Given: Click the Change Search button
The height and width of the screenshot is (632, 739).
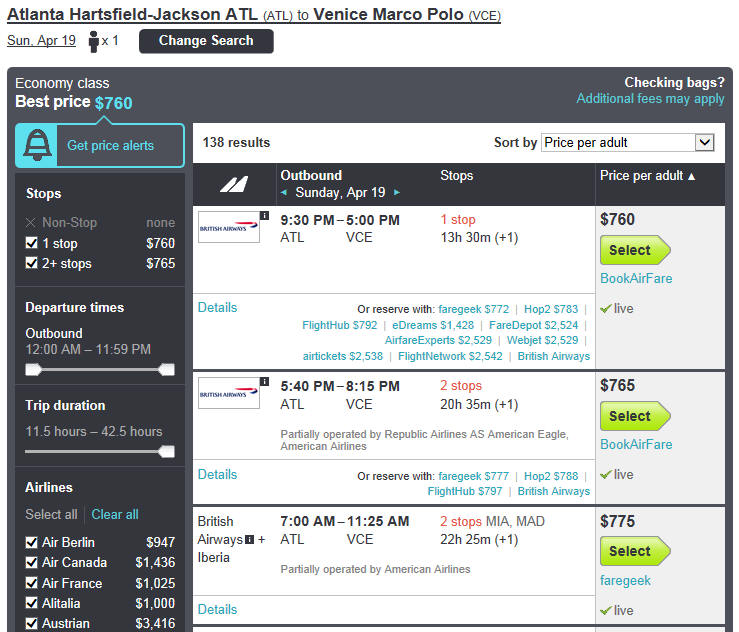Looking at the screenshot, I should [x=206, y=41].
